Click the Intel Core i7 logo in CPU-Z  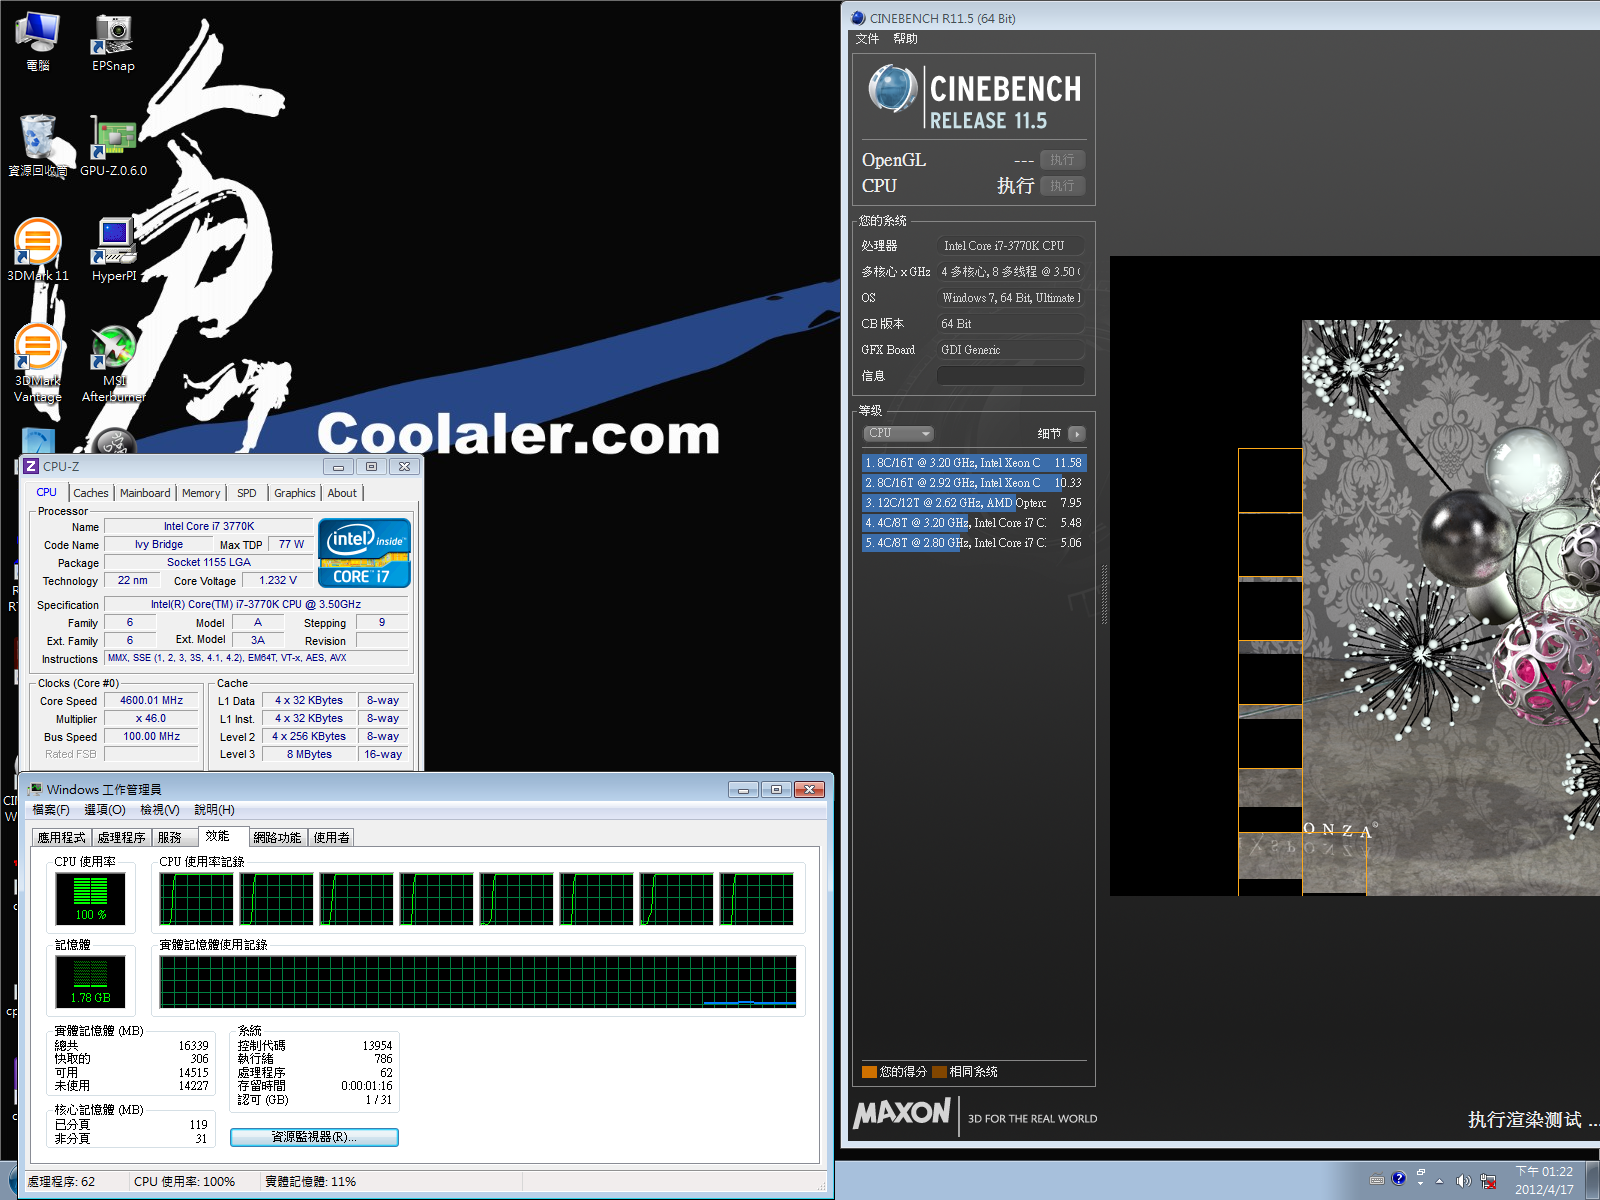coord(365,552)
